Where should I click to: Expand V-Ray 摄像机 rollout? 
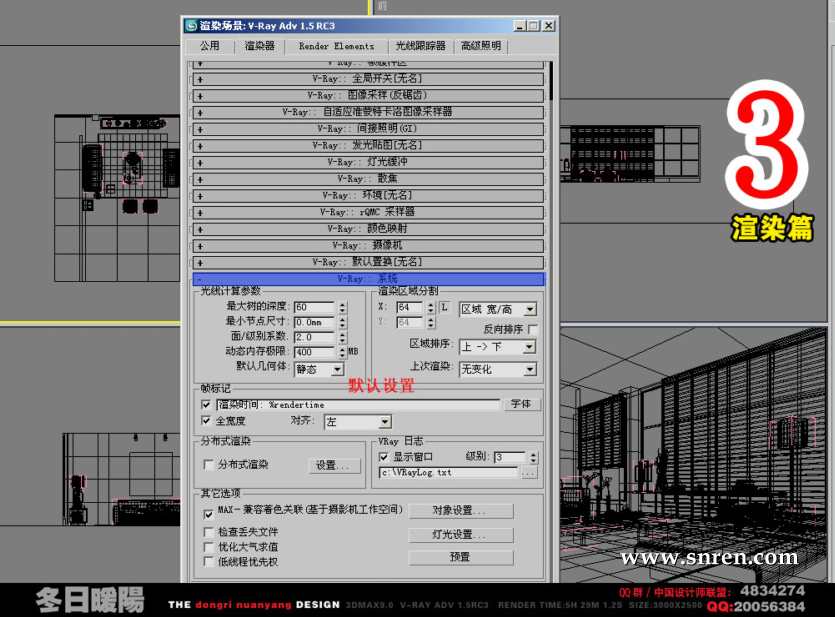pos(368,245)
